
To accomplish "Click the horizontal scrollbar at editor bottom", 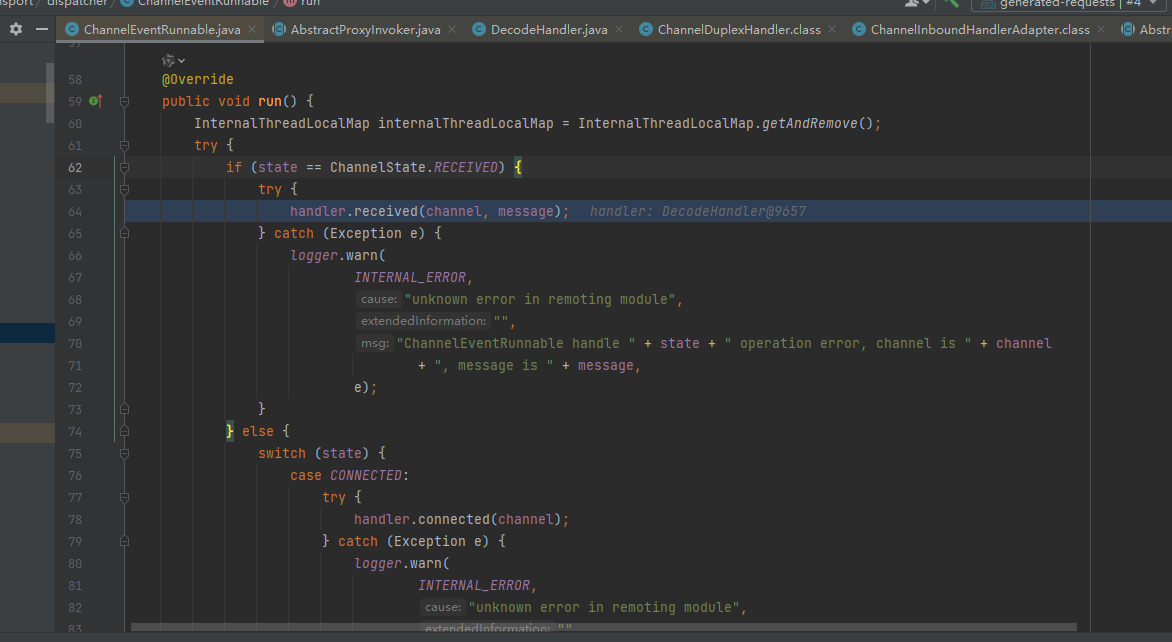I will (603, 627).
